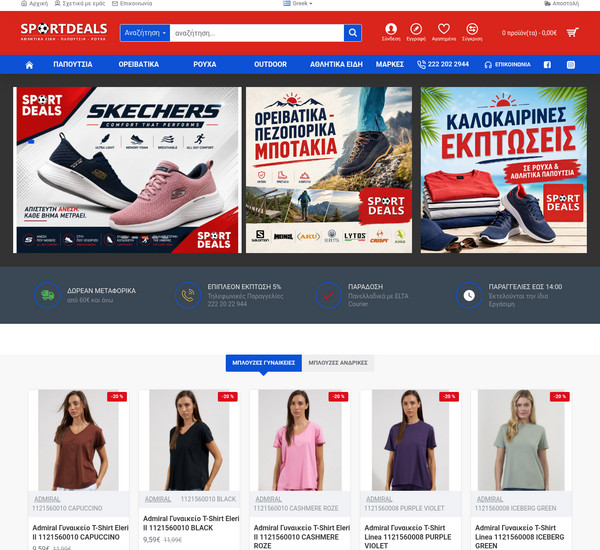Click the clock icon for orders until 14:00
Image resolution: width=600 pixels, height=550 pixels.
(469, 295)
